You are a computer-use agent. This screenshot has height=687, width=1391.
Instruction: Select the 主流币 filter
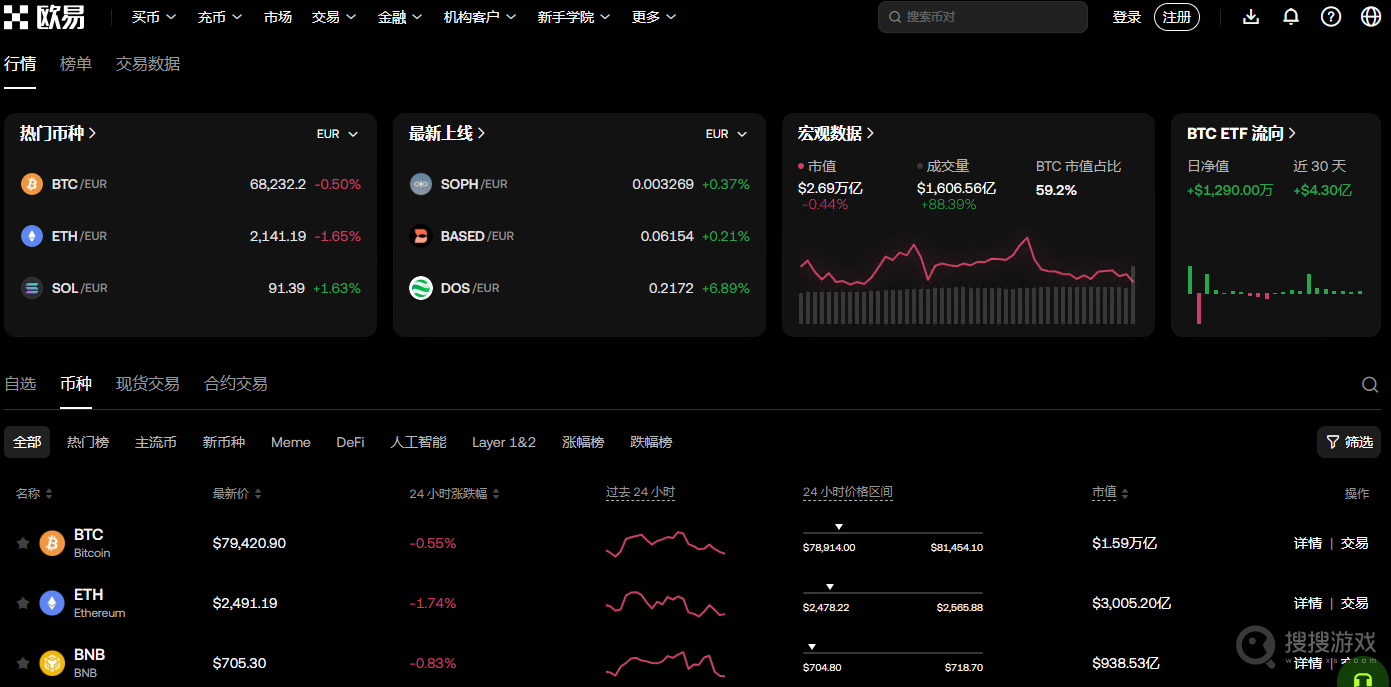coord(156,442)
